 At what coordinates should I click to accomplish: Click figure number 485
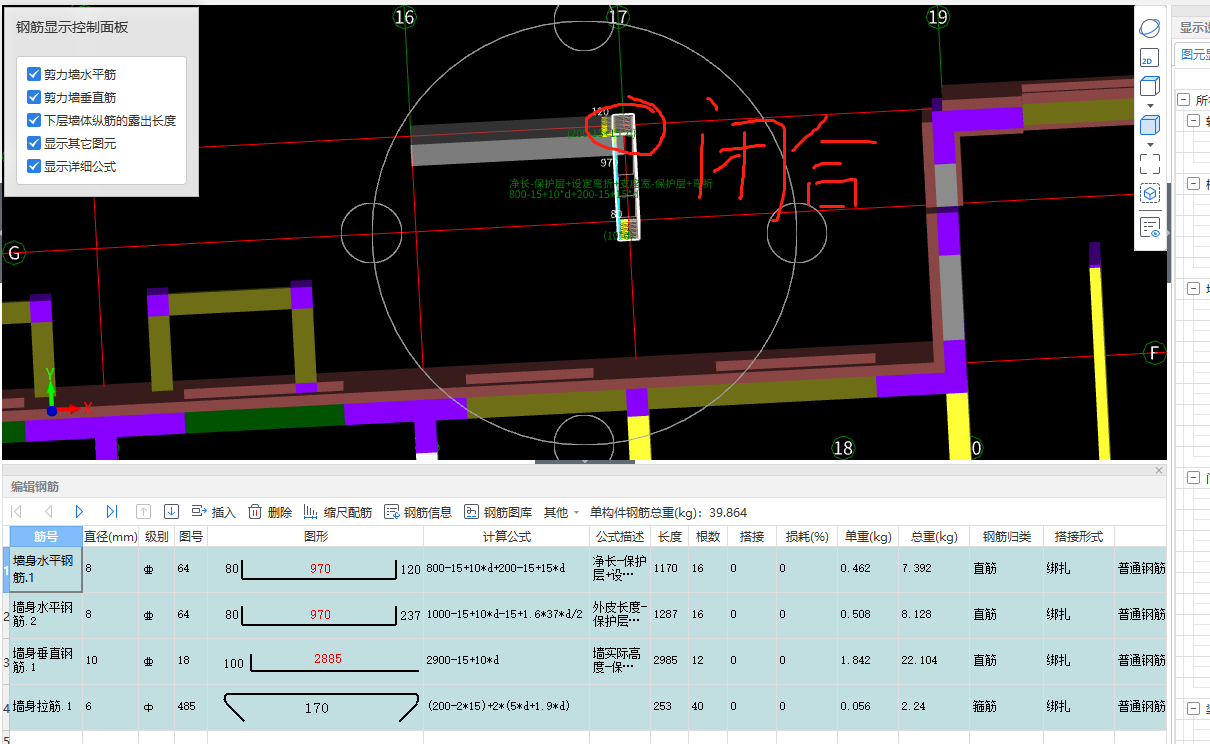point(189,707)
